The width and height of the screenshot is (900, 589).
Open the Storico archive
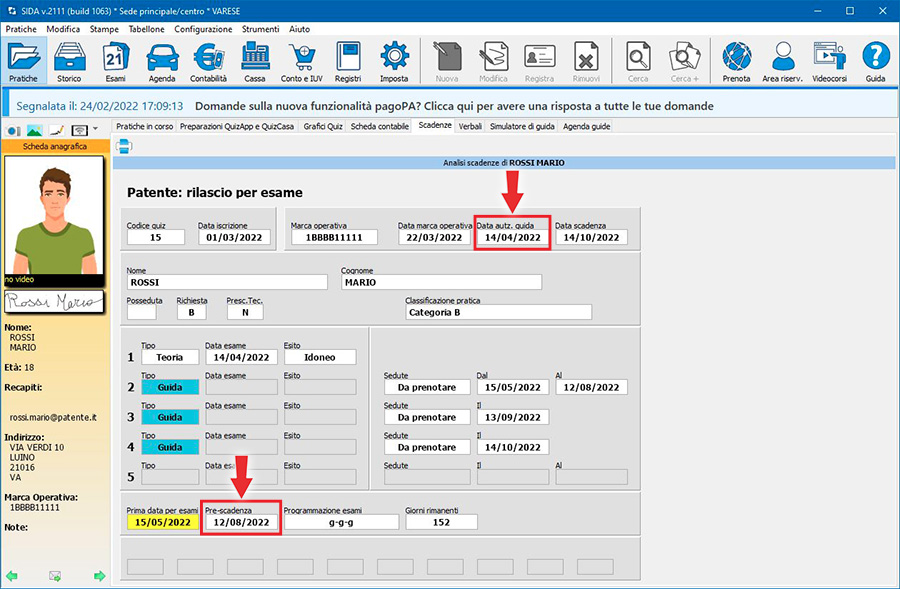coord(69,59)
